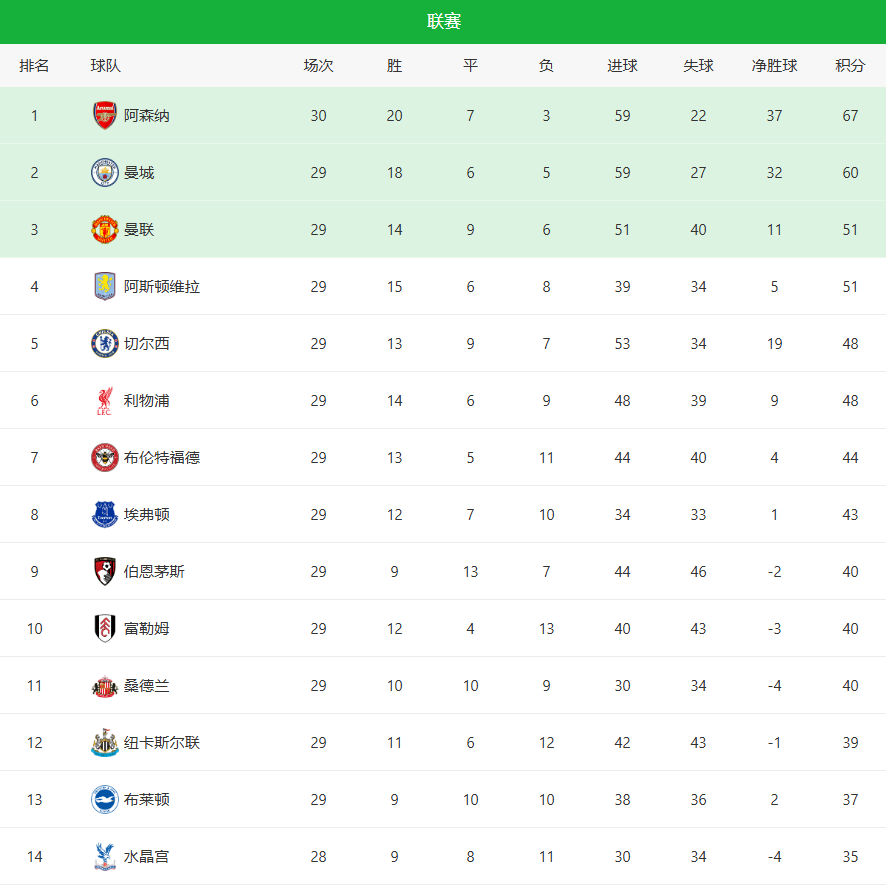Select the 联赛 tab header
Screen dimensions: 886x886
coord(443,22)
